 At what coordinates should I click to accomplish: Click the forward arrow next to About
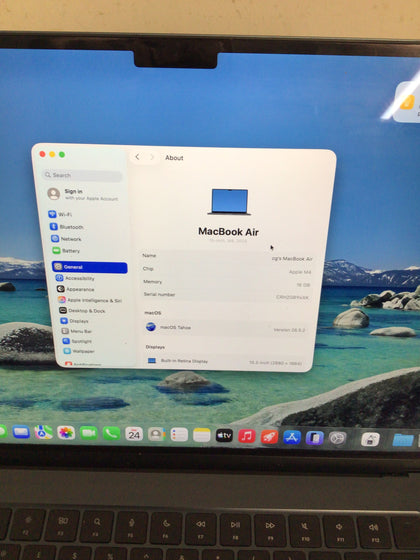[x=152, y=157]
